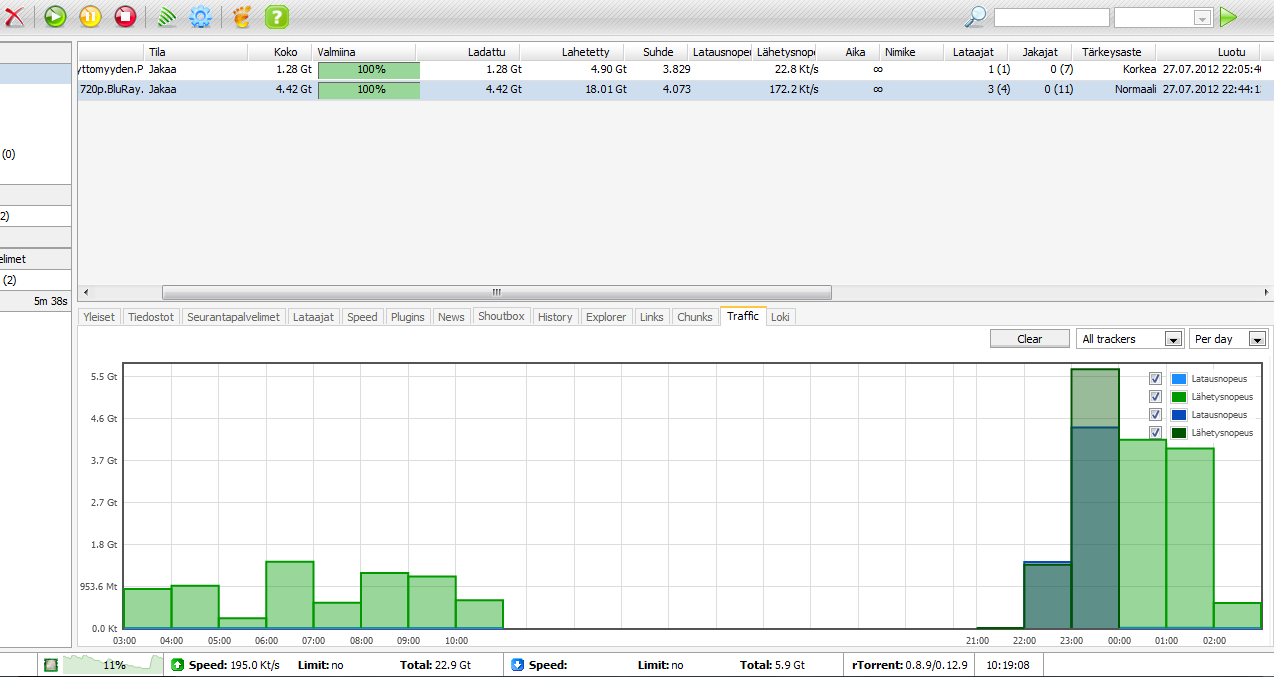Click the green arrow go icon
This screenshot has width=1274, height=677.
[1228, 16]
